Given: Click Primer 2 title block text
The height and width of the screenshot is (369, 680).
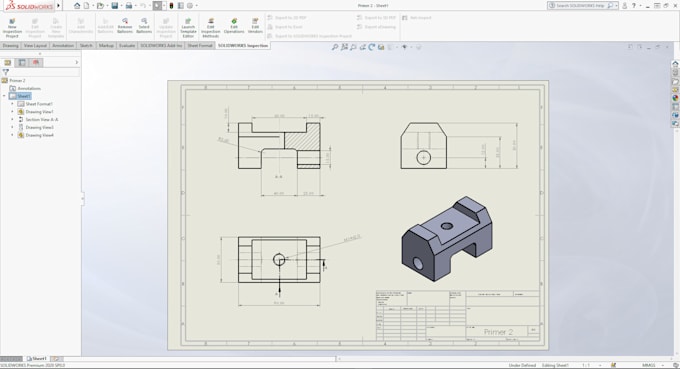Looking at the screenshot, I should pyautogui.click(x=498, y=332).
